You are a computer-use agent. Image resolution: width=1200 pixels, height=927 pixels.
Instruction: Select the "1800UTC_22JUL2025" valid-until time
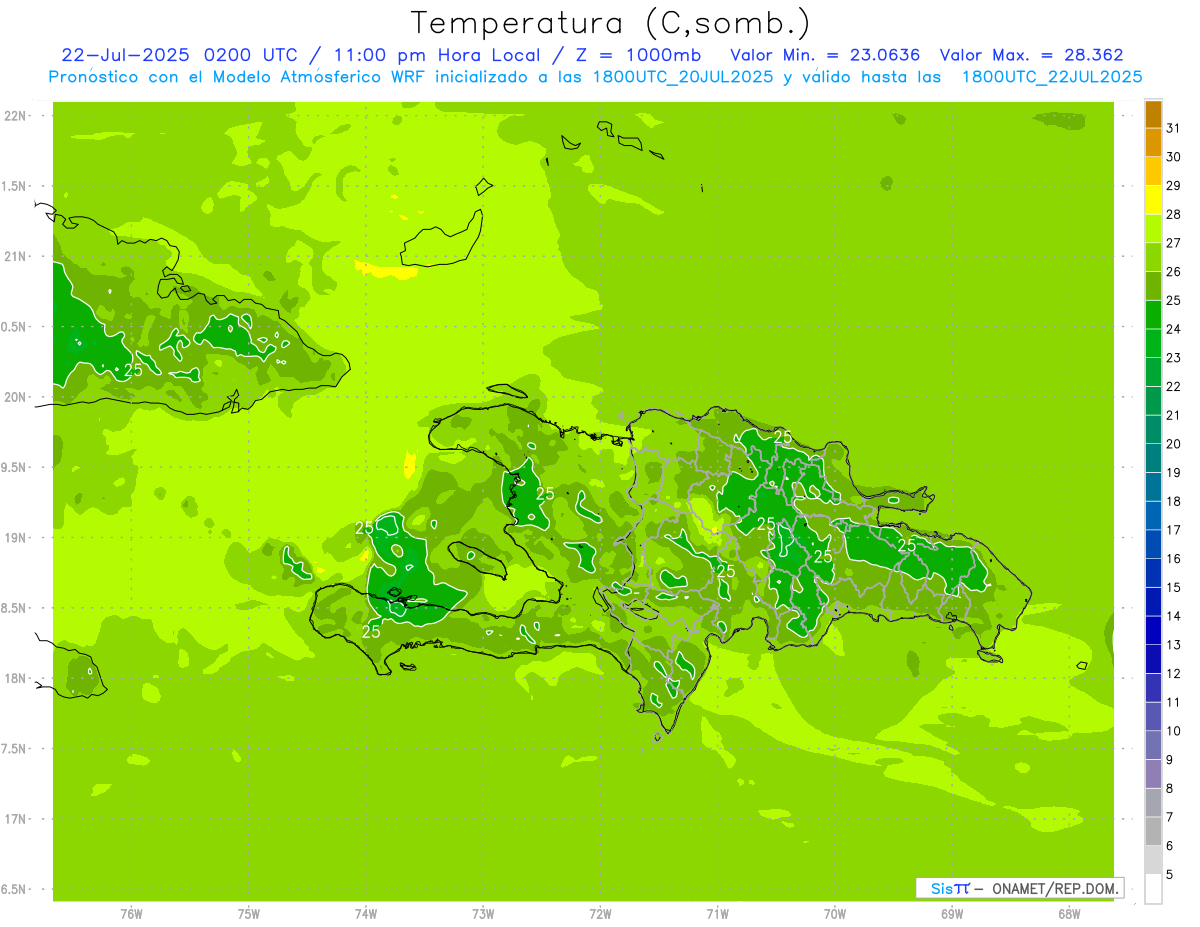pos(1052,77)
